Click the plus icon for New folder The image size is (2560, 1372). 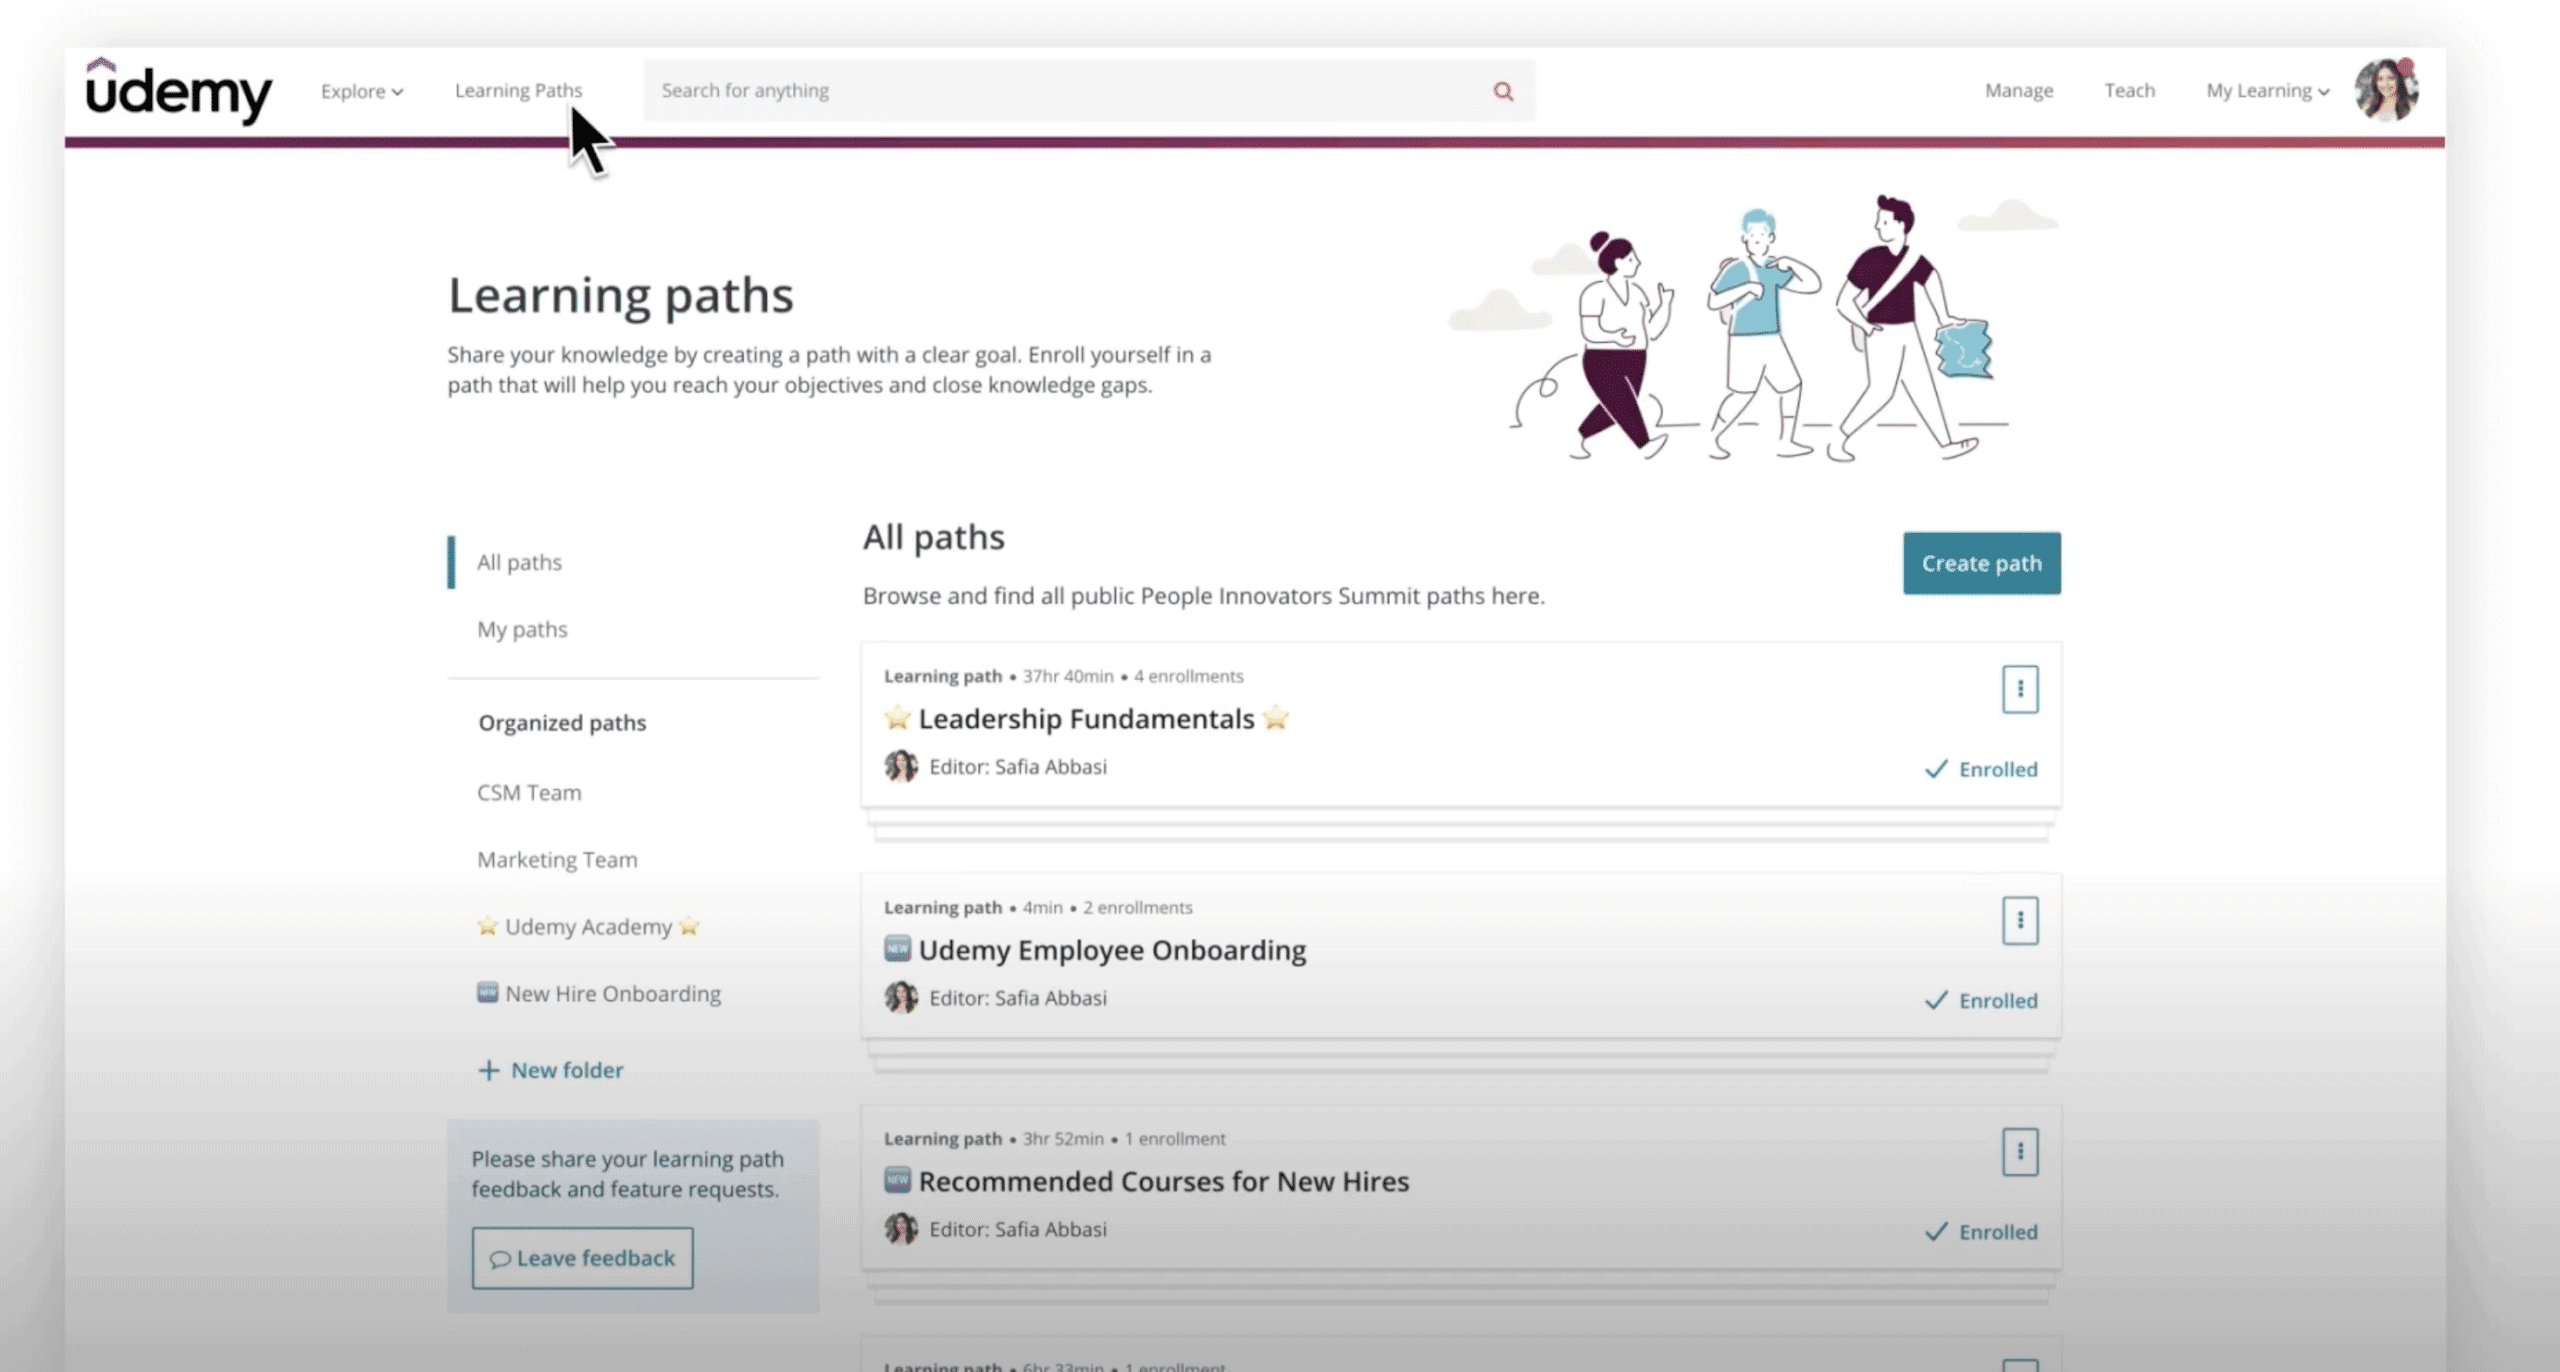click(488, 1071)
